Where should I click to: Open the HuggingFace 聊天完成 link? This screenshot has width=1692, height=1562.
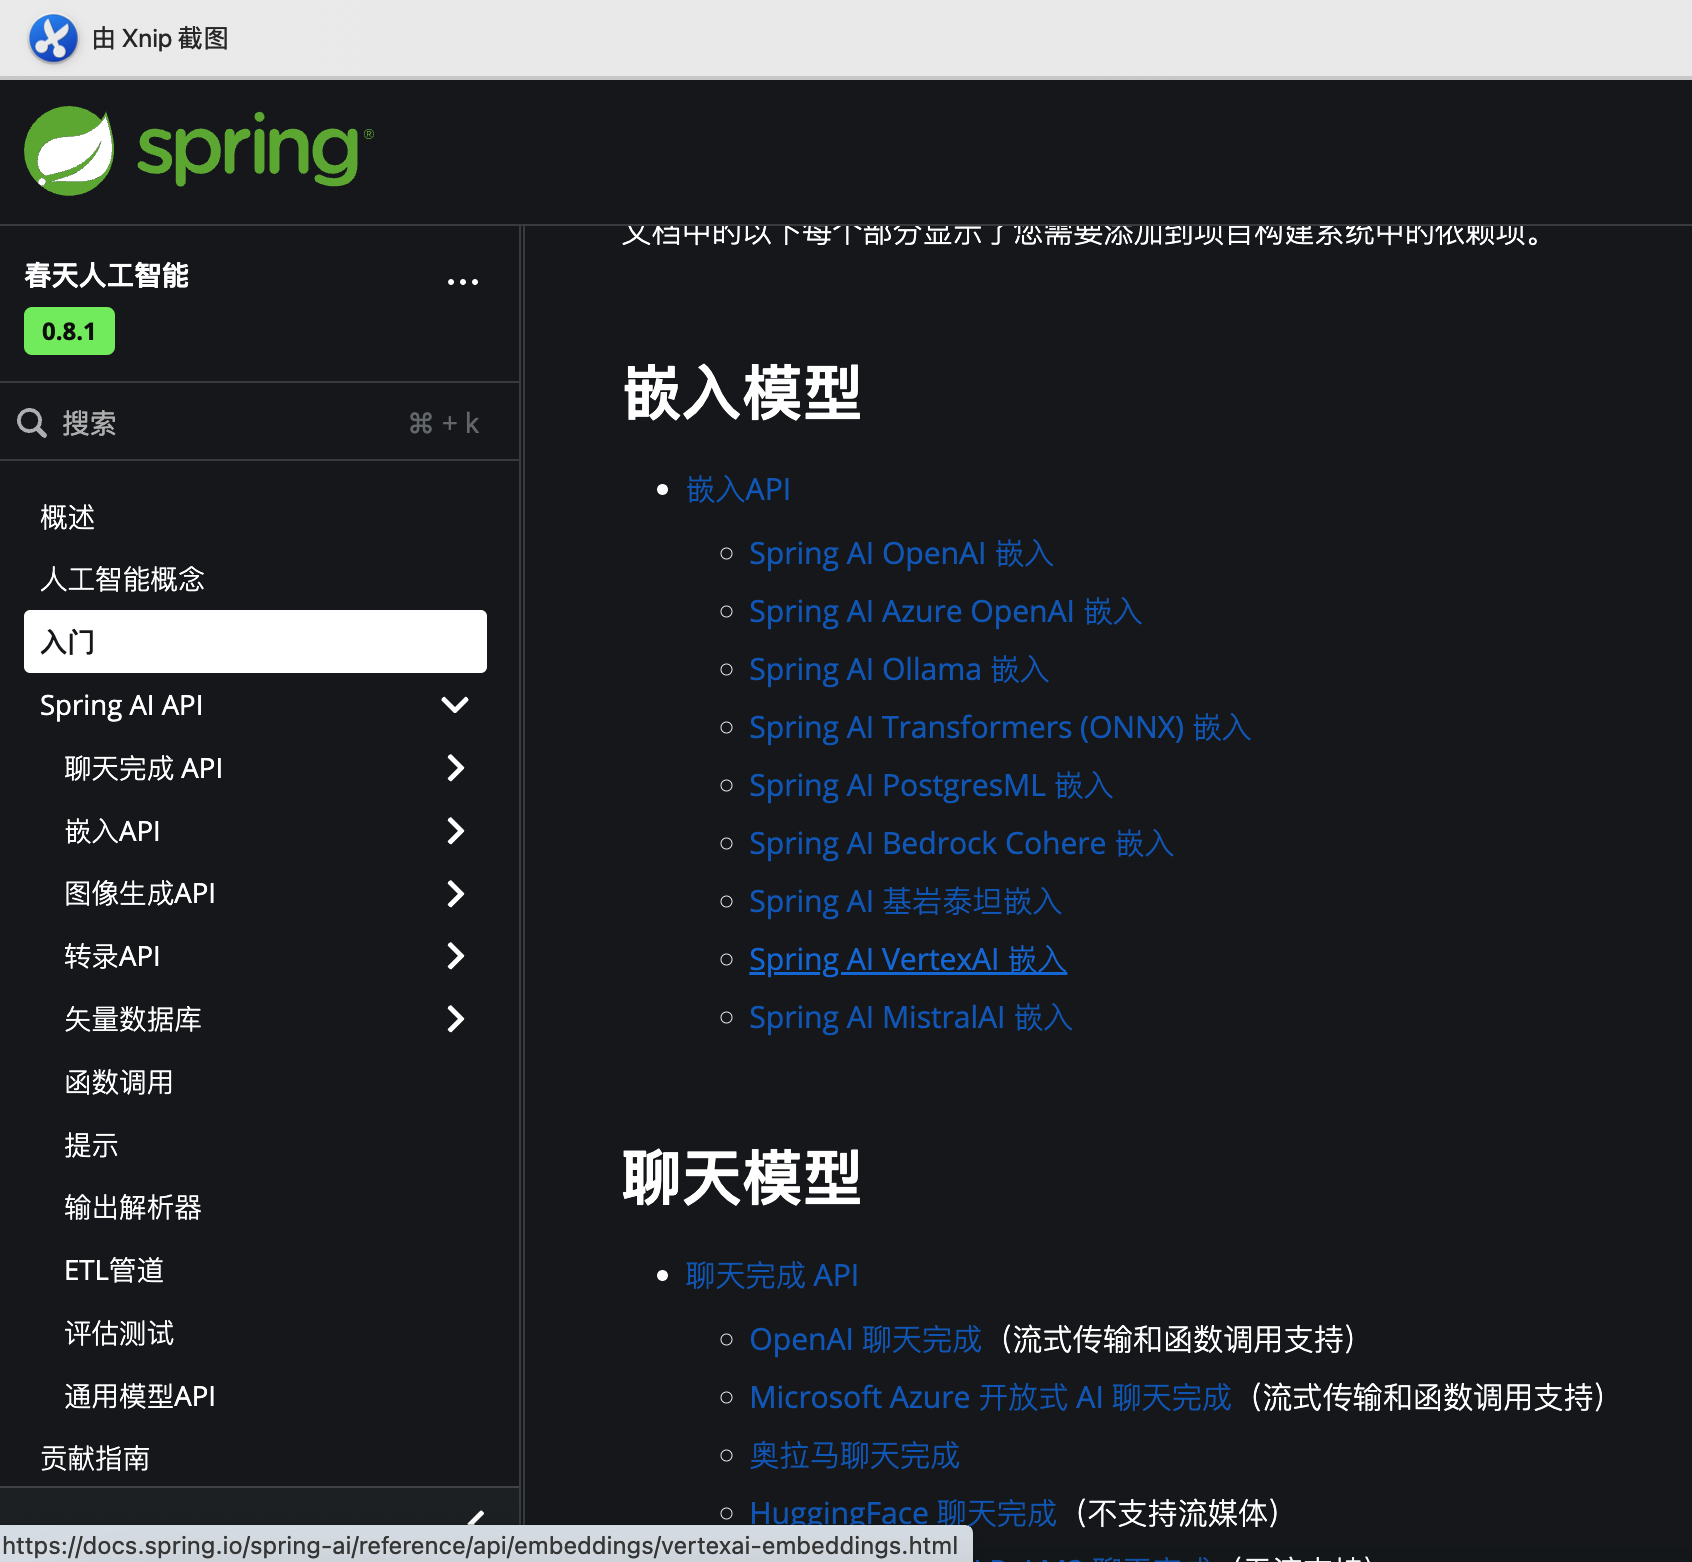(903, 1513)
